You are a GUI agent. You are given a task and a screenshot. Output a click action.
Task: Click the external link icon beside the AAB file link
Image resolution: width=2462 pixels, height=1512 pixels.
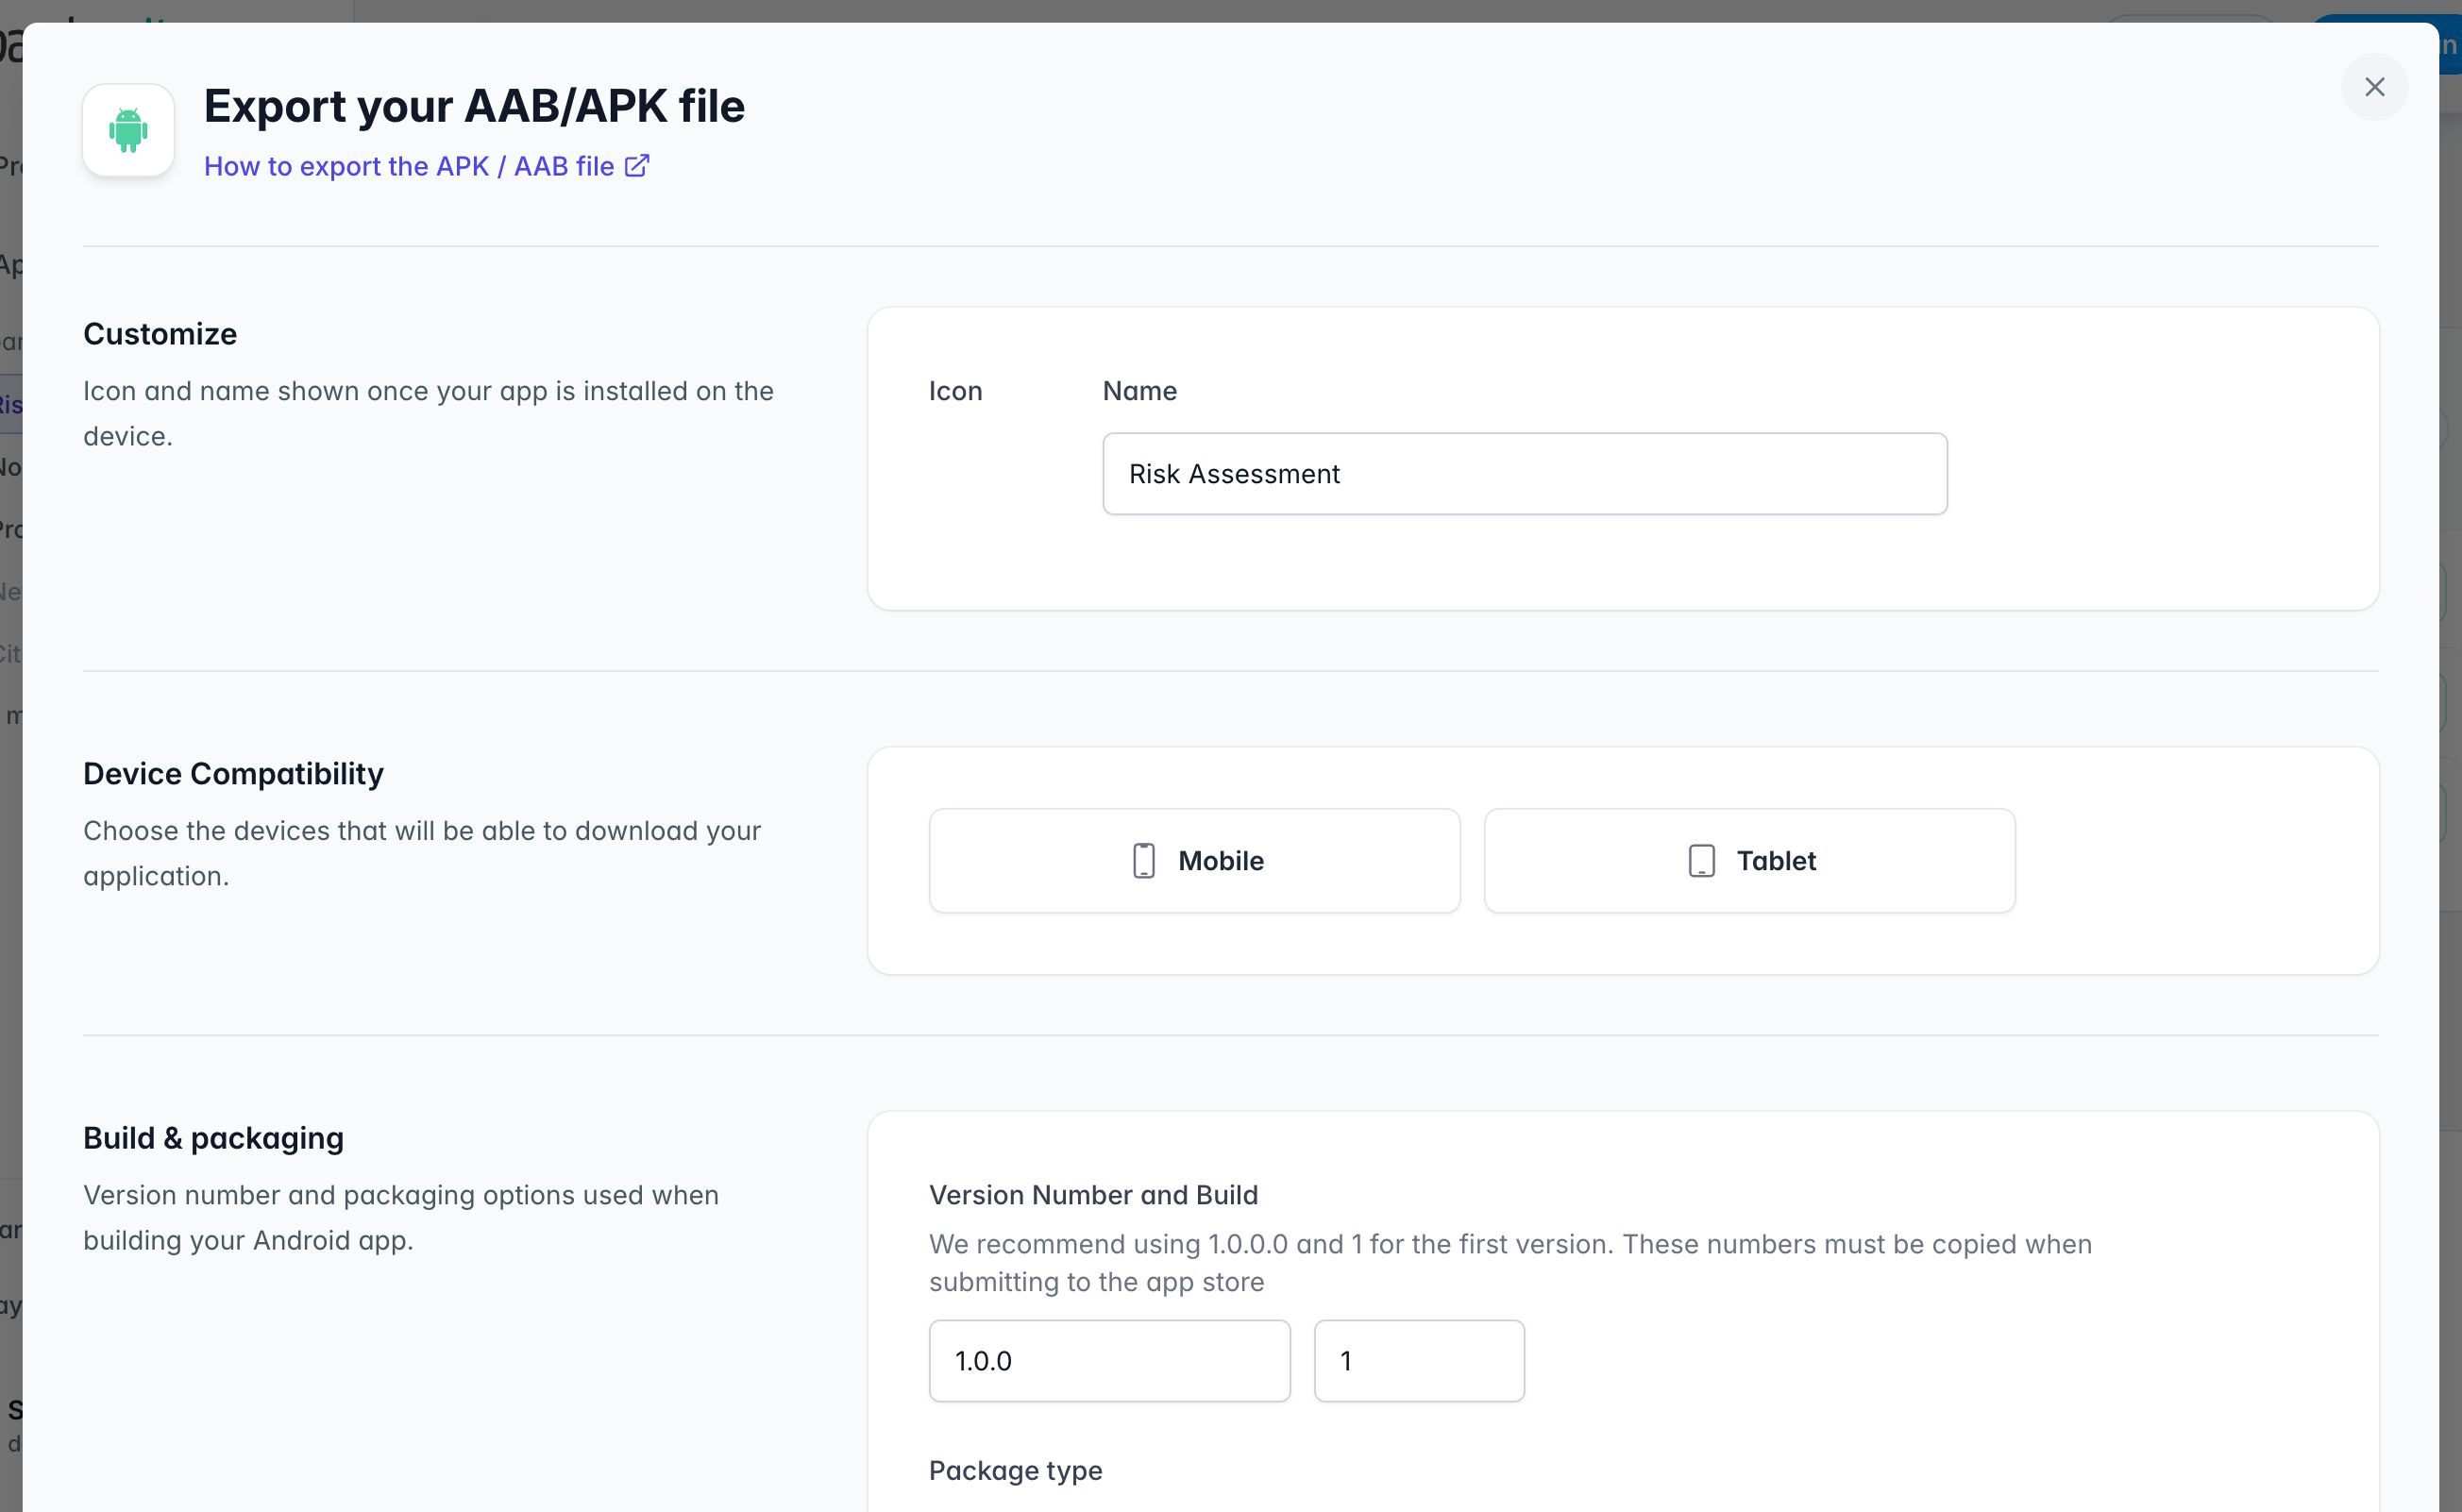tap(637, 165)
